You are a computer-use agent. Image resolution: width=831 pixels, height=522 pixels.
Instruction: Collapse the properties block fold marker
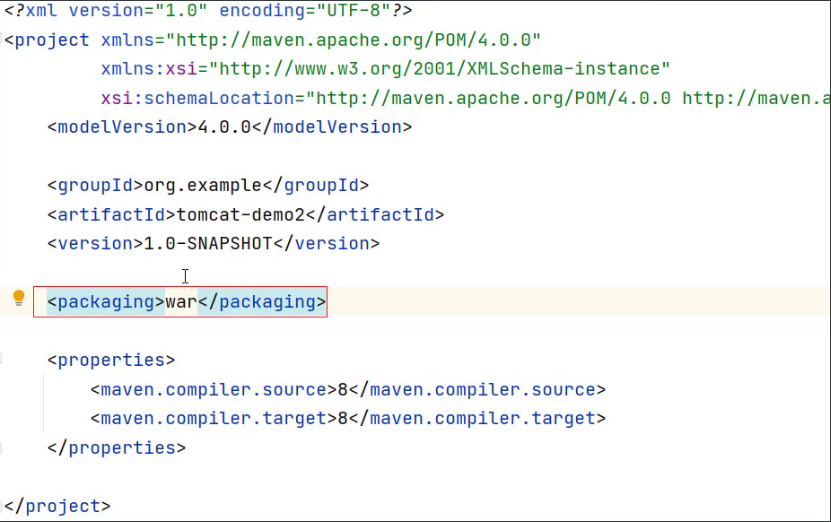click(x=1, y=359)
